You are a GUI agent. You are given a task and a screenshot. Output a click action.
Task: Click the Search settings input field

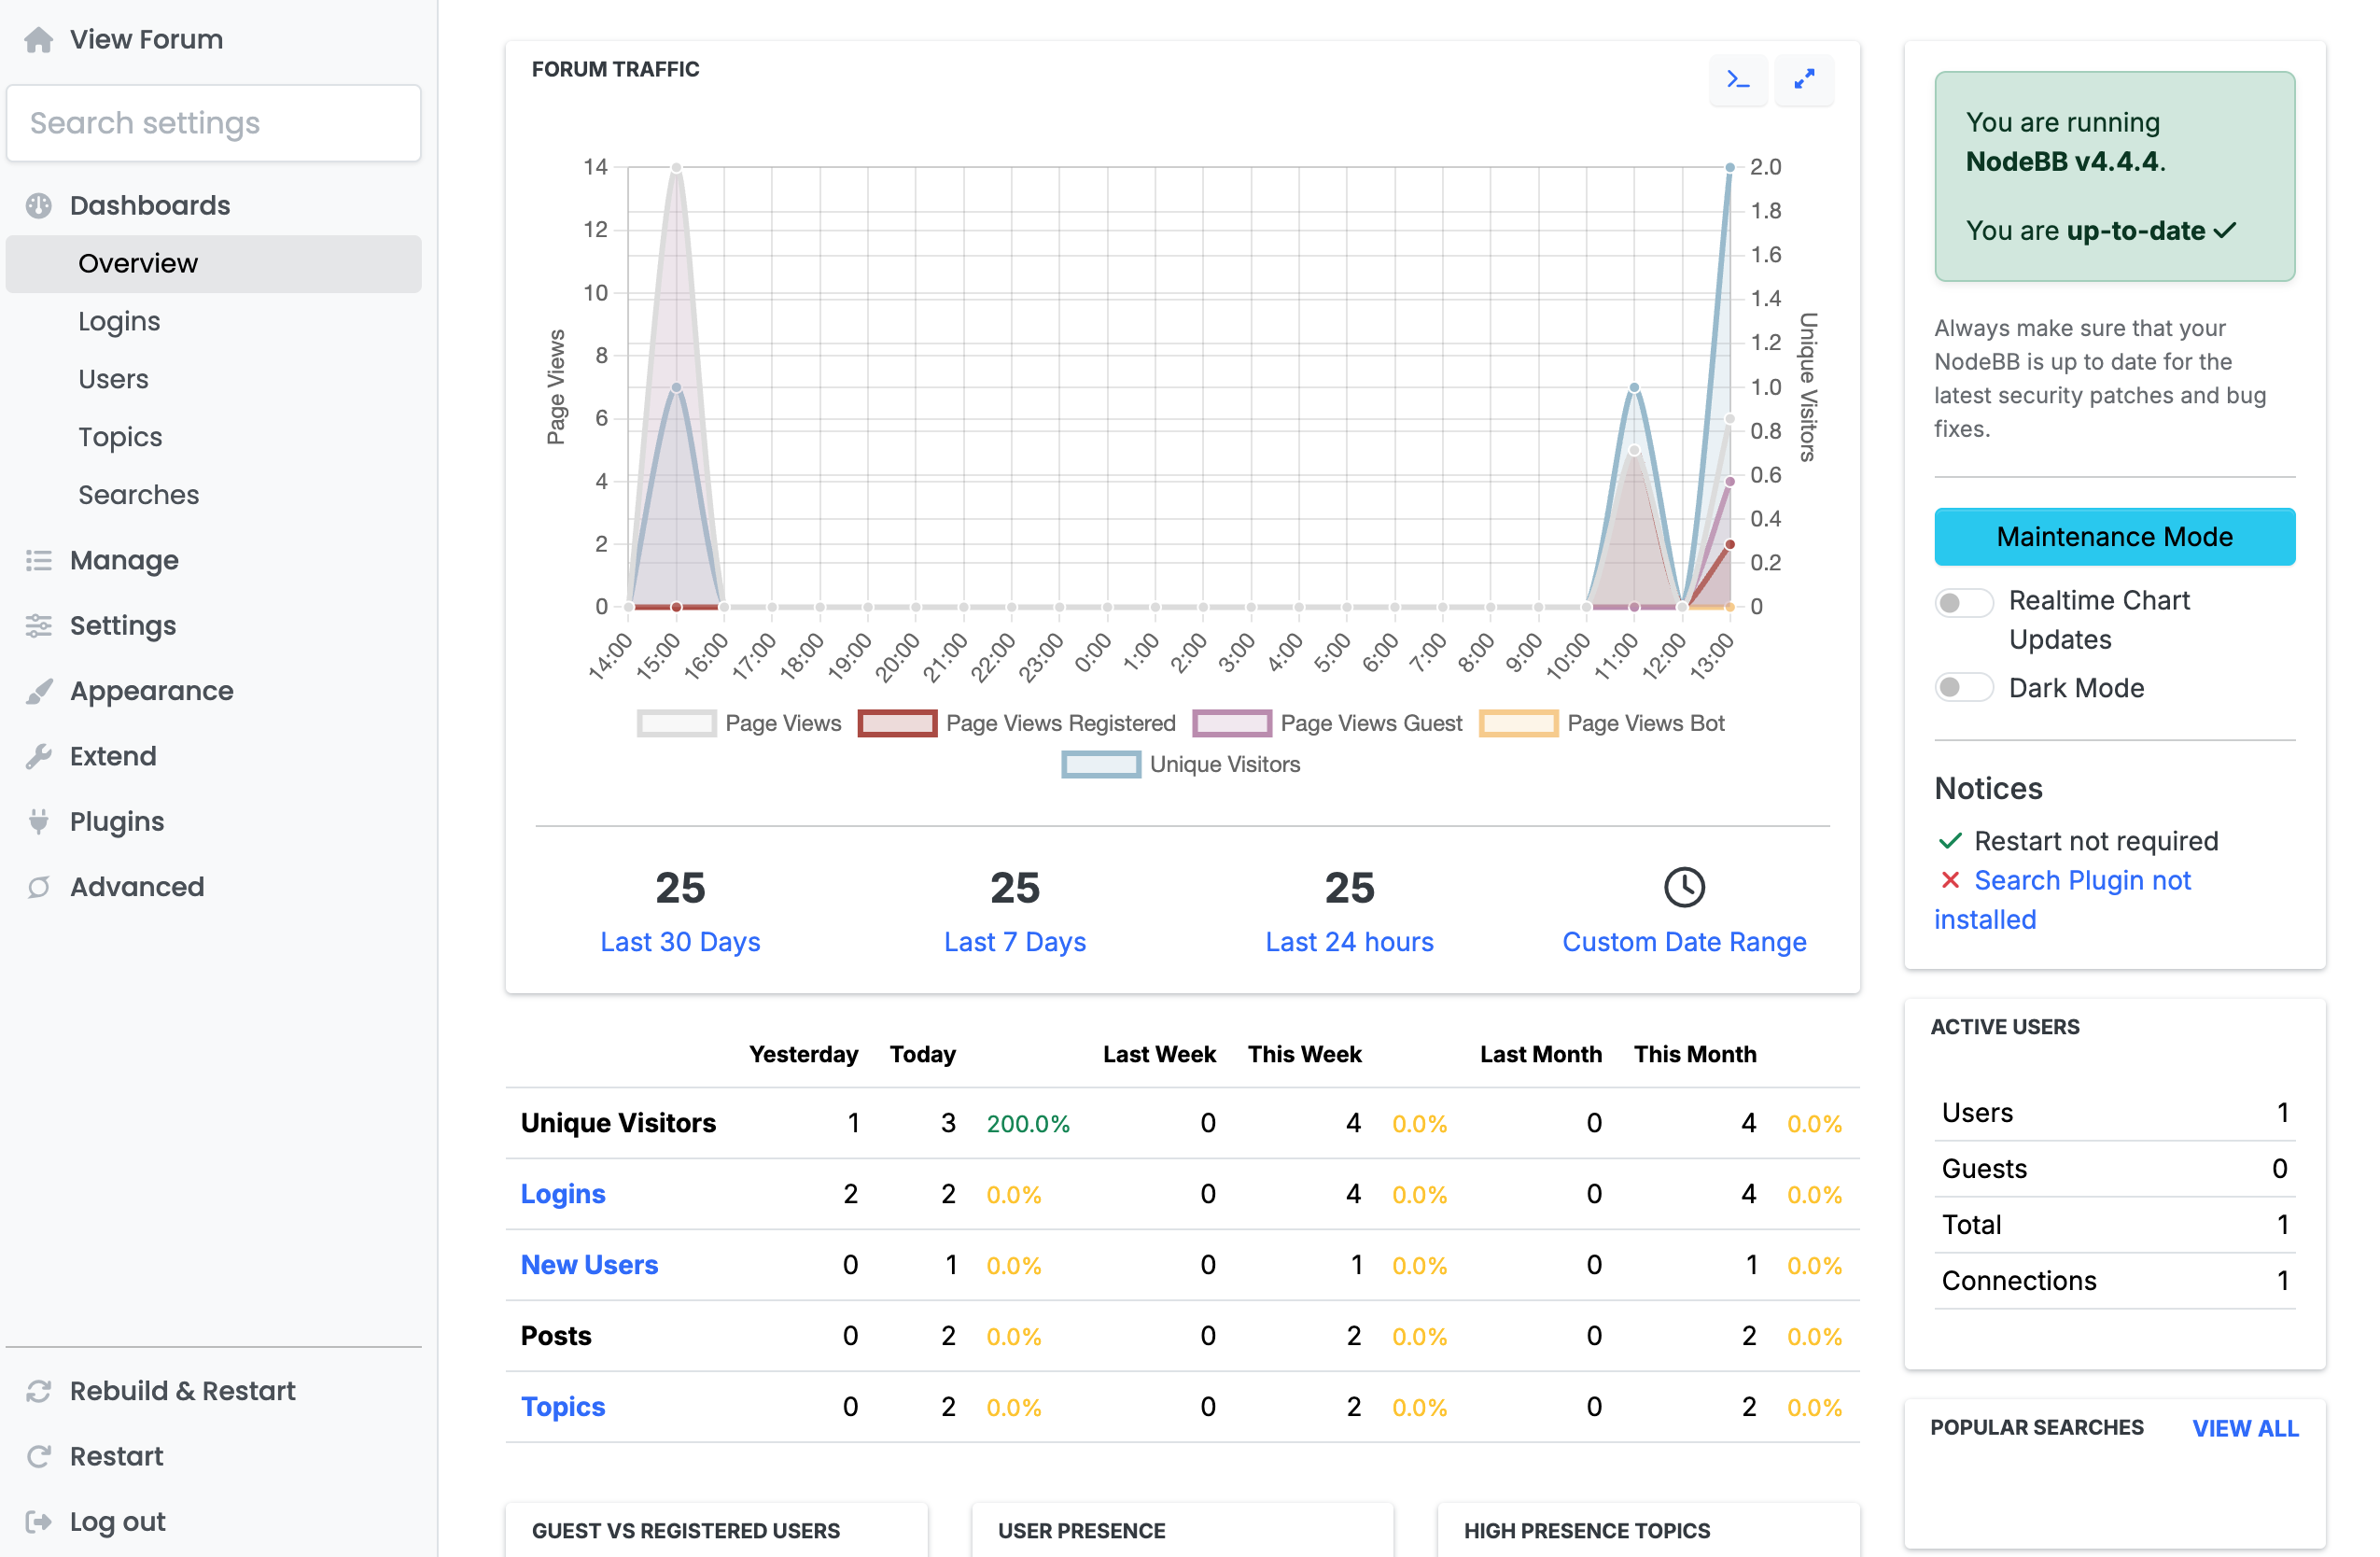point(213,122)
